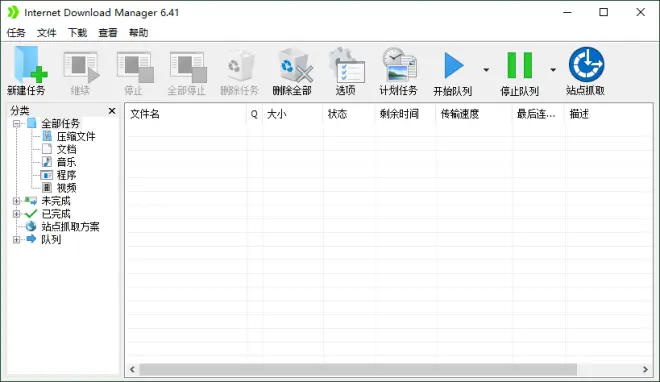Click the 删除全部 (delete all) trash icon
The image size is (660, 382).
(295, 65)
